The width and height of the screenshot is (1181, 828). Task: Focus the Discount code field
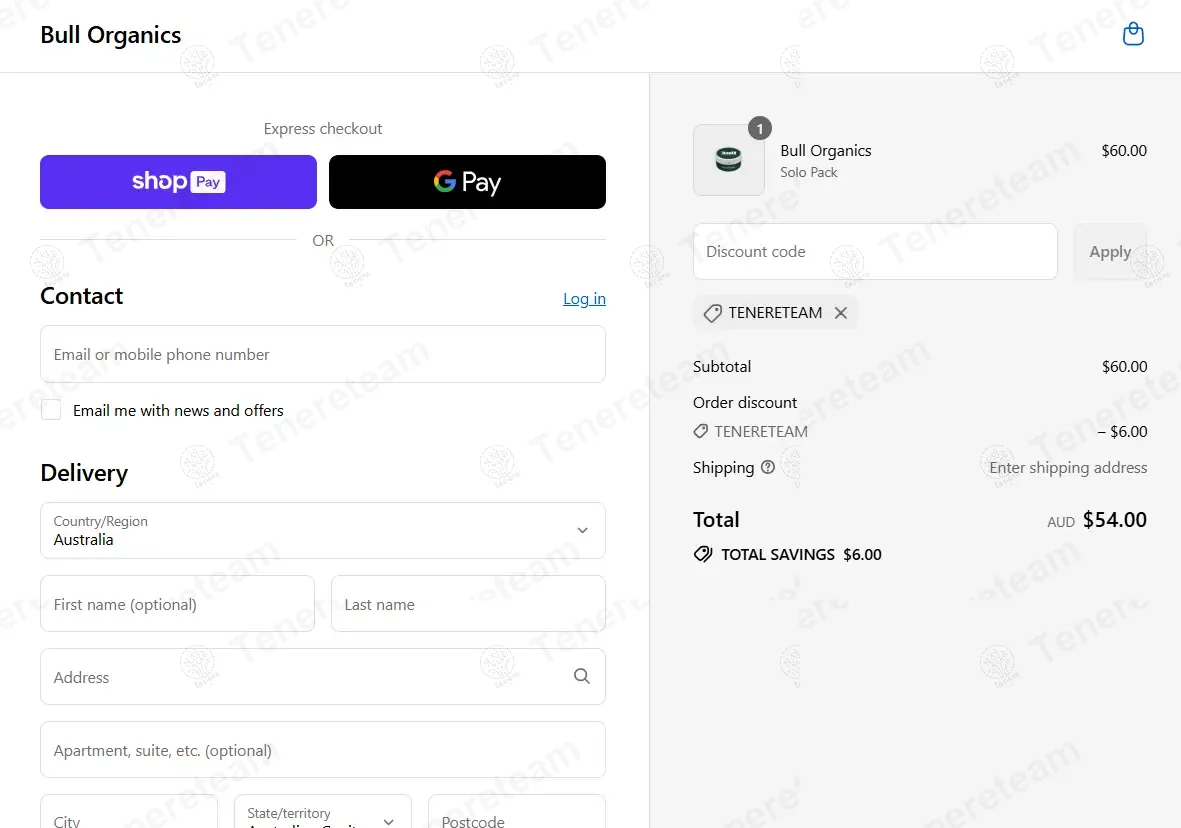[875, 252]
